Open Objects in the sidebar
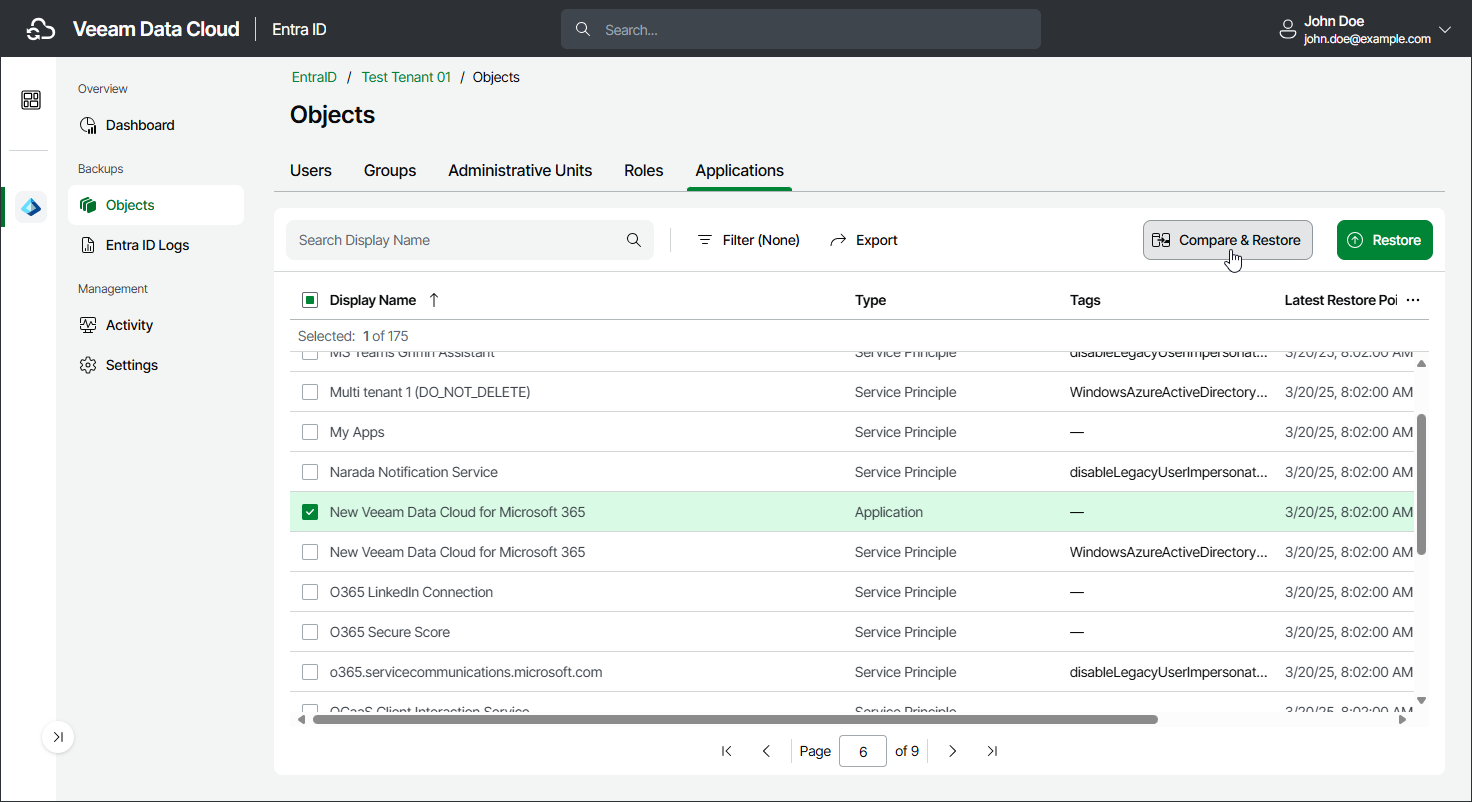This screenshot has width=1472, height=802. point(156,205)
